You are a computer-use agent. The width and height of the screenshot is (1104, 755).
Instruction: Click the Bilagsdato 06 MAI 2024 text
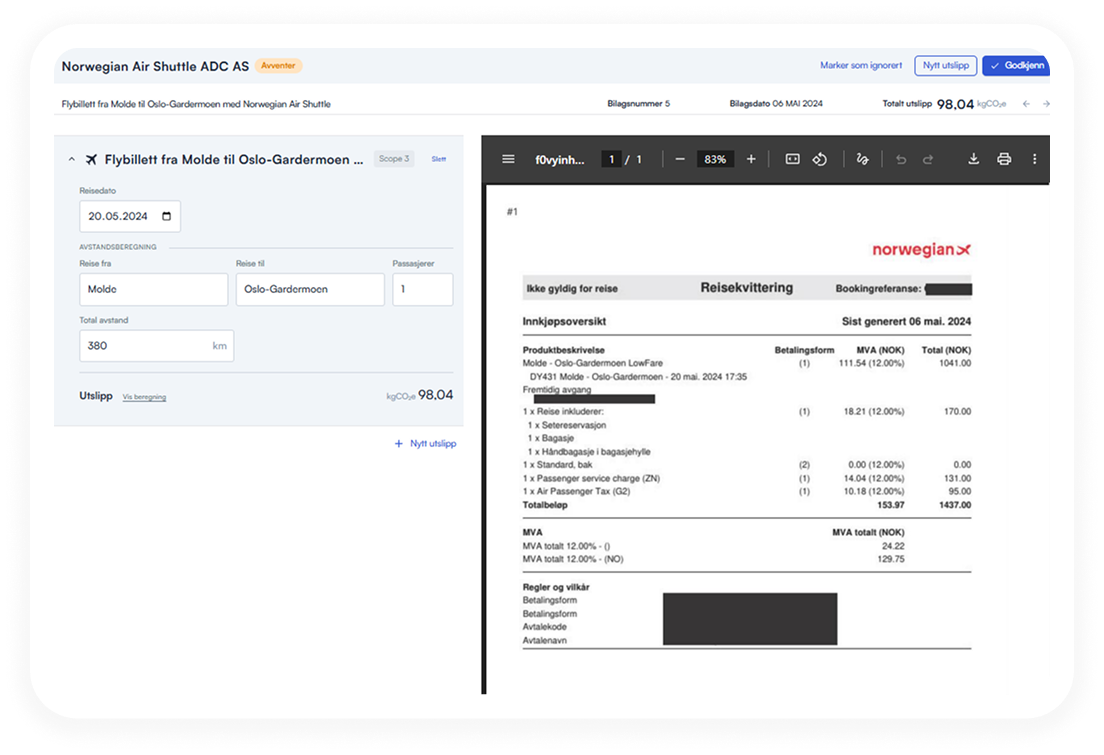(776, 104)
